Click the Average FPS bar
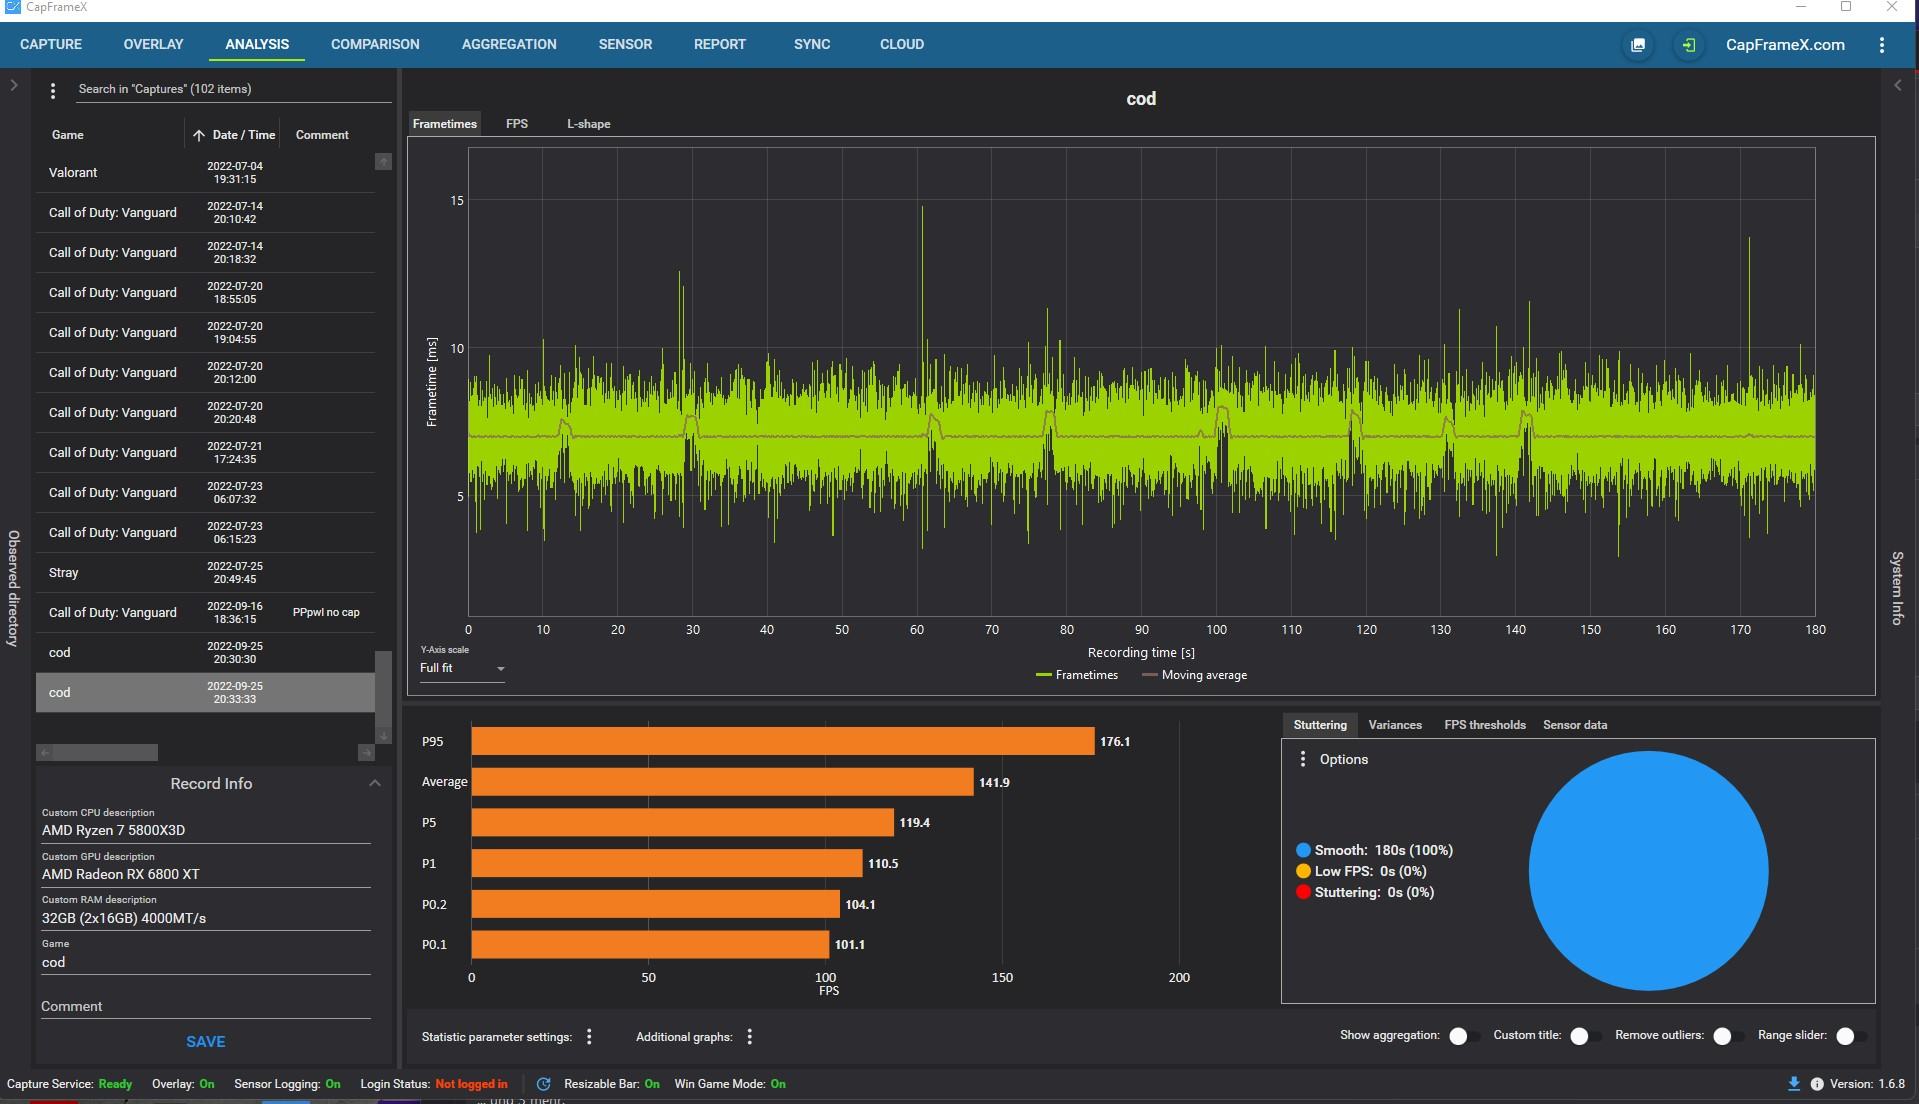The height and width of the screenshot is (1104, 1919). pos(722,782)
